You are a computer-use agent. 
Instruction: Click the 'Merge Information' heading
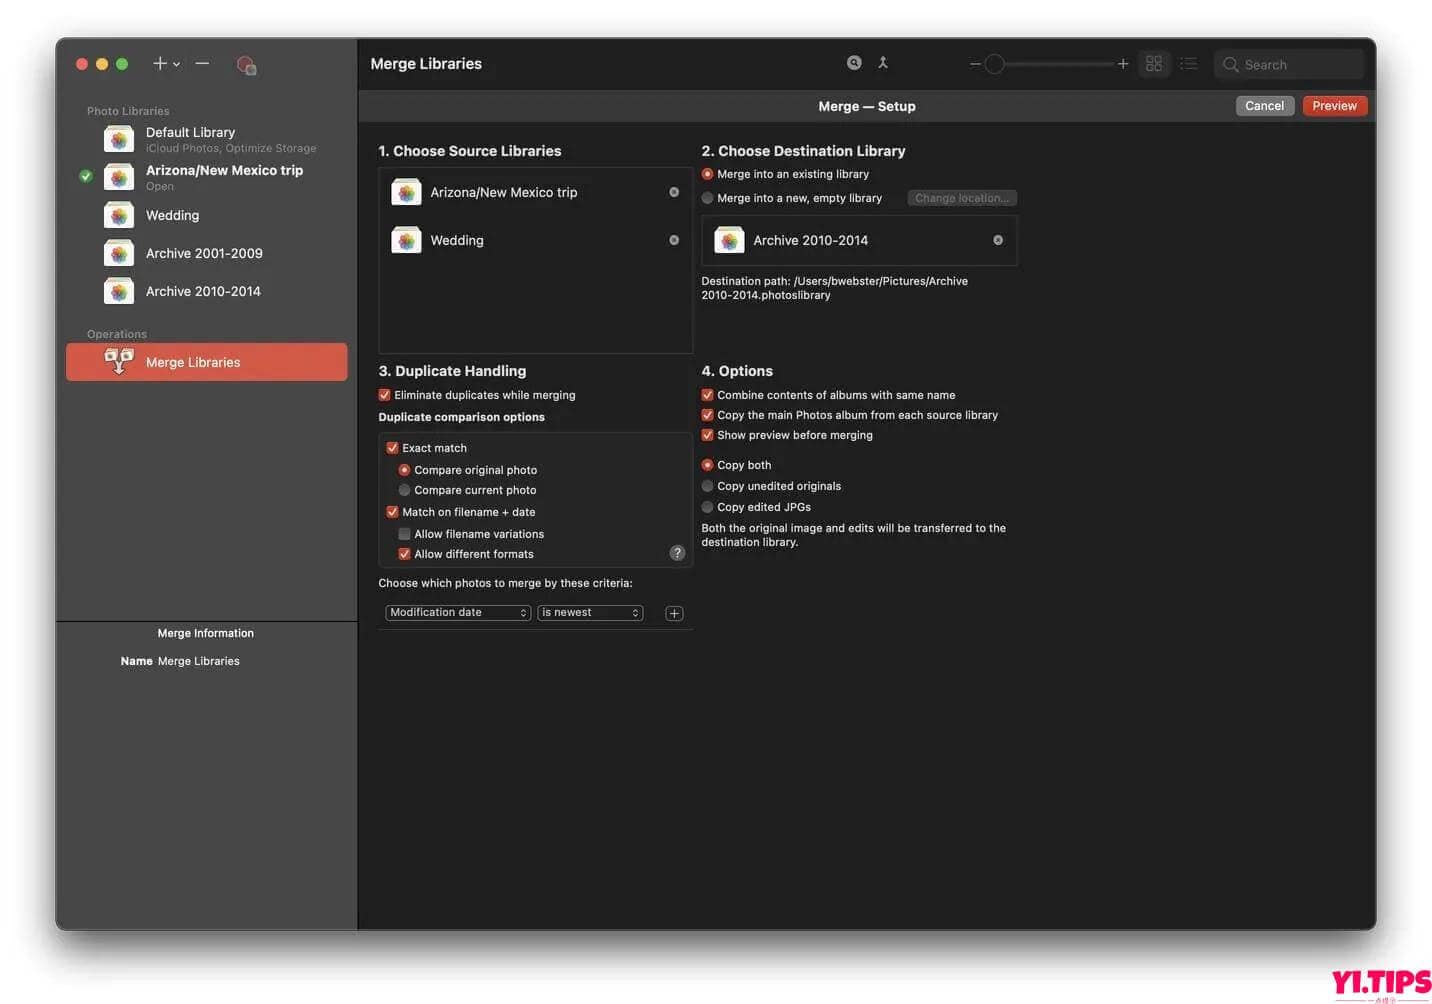pyautogui.click(x=206, y=633)
